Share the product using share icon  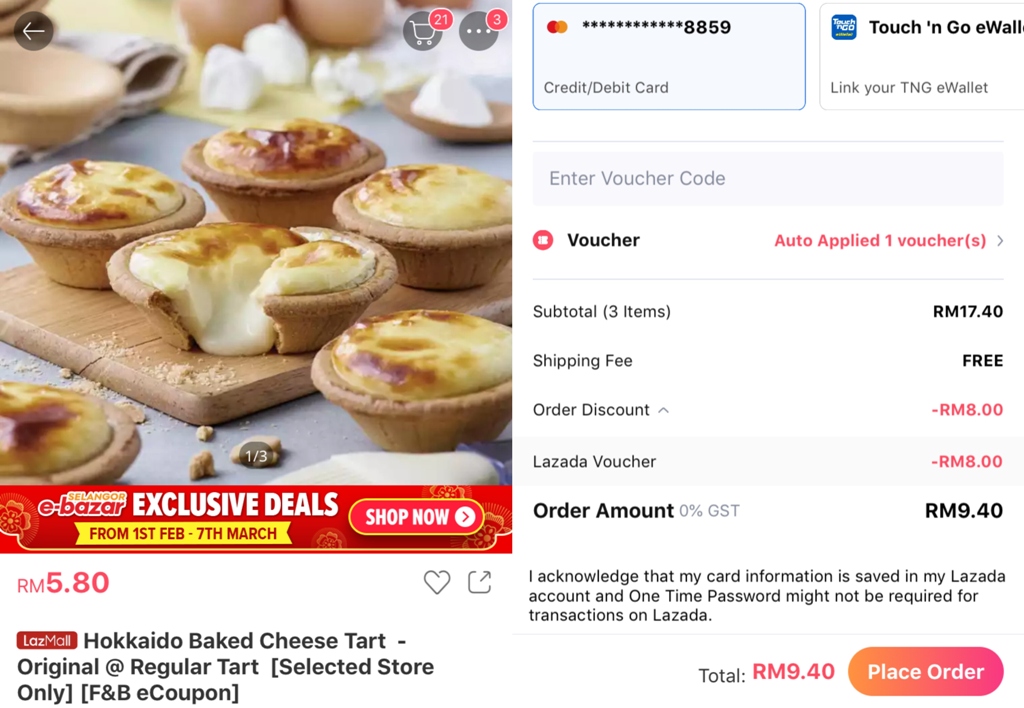tap(479, 582)
